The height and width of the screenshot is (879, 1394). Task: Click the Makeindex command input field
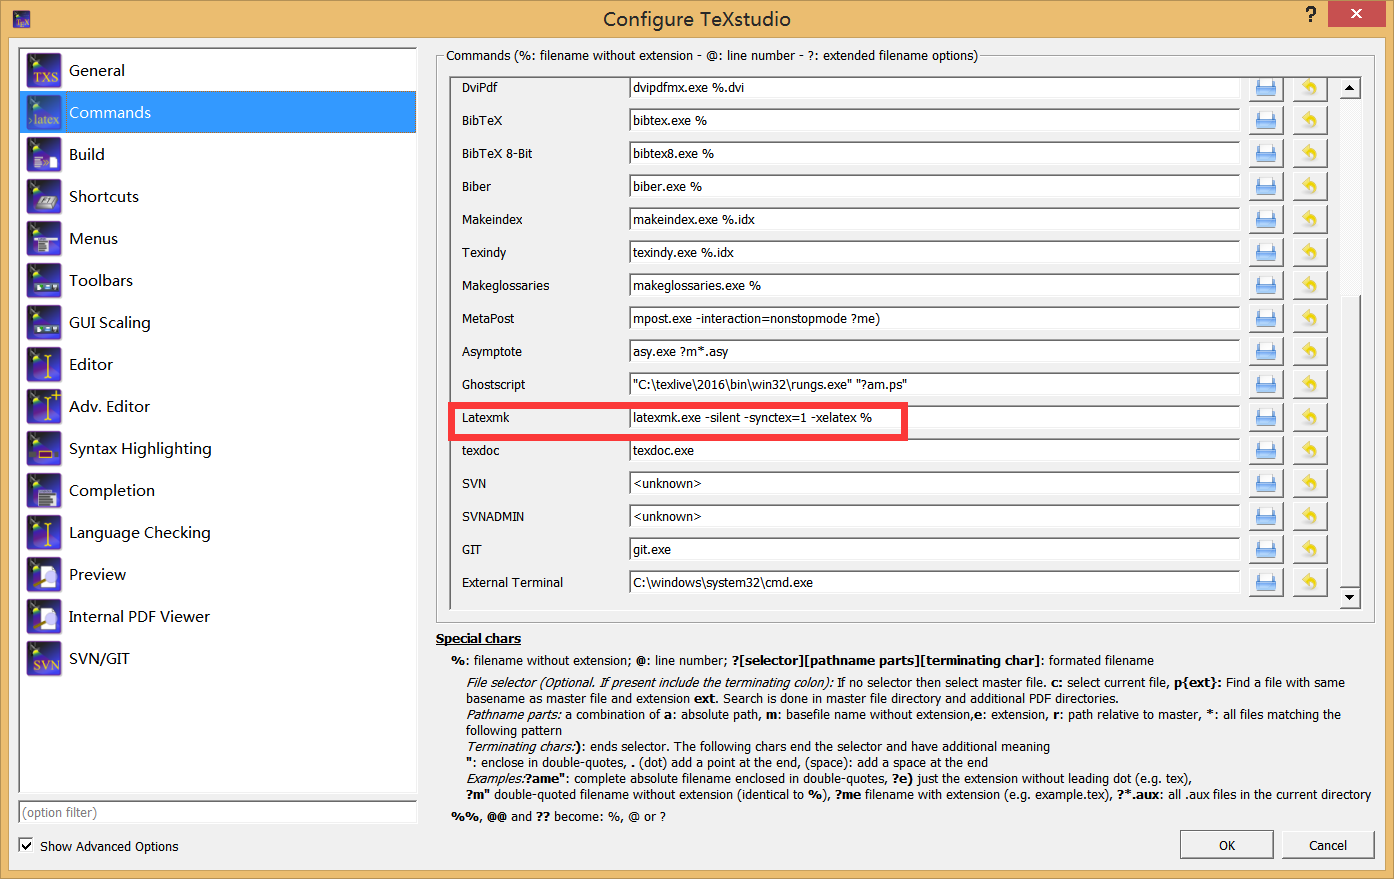(x=934, y=220)
